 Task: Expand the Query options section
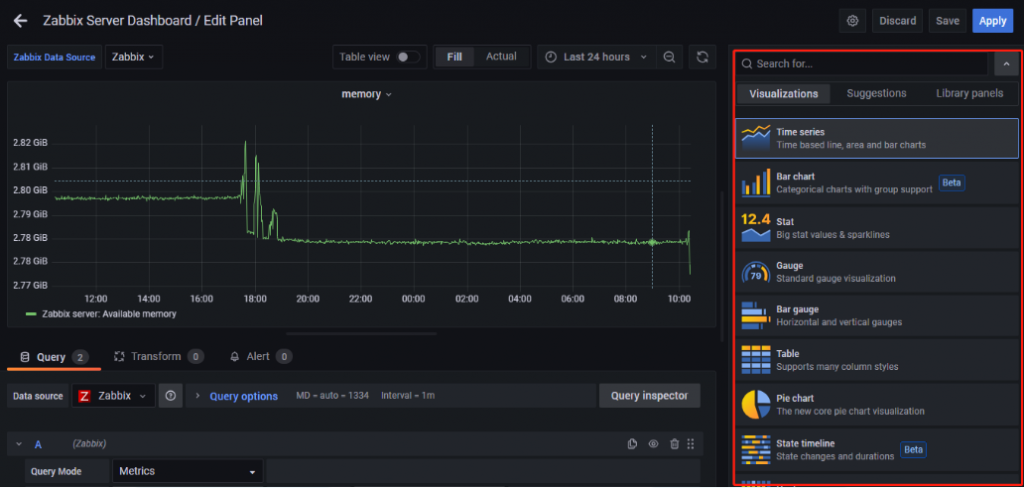(x=197, y=396)
